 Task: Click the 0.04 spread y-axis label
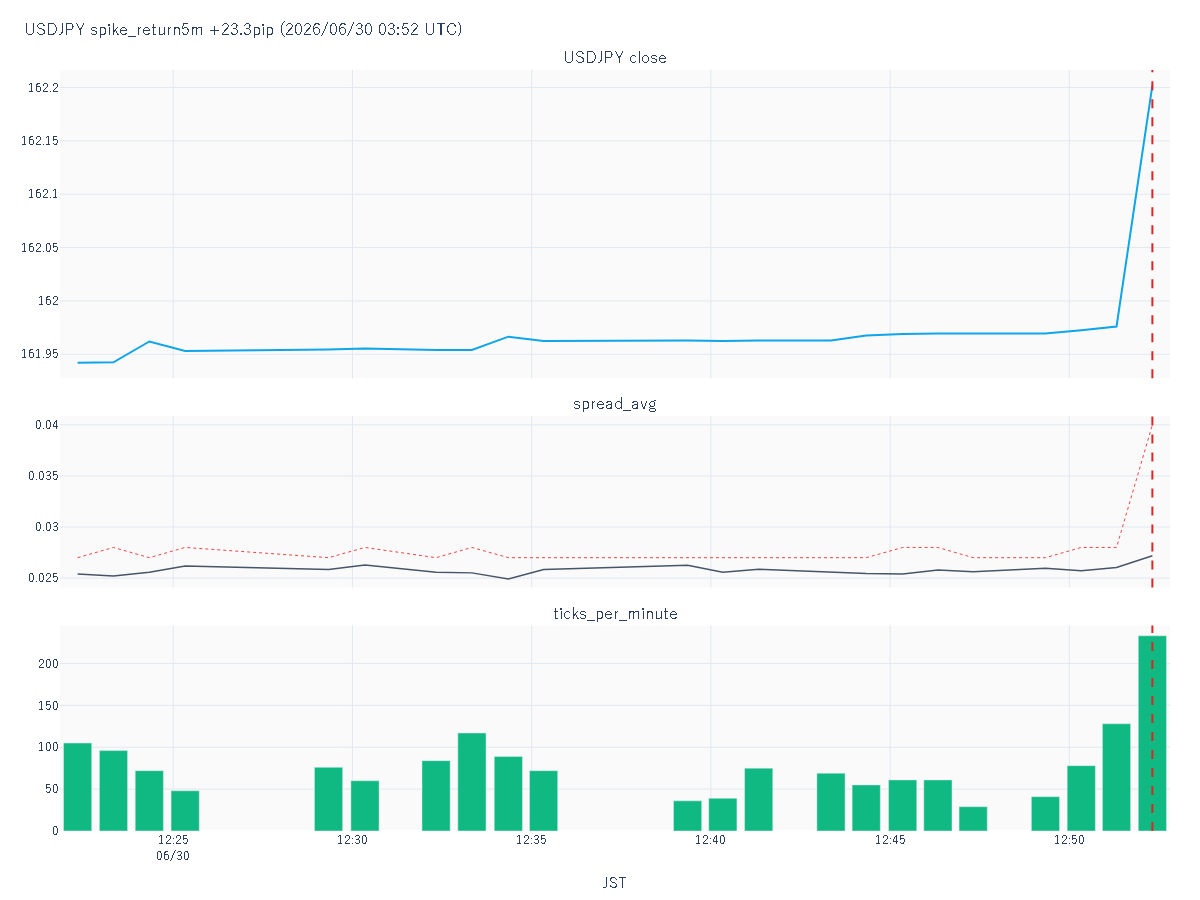click(46, 425)
